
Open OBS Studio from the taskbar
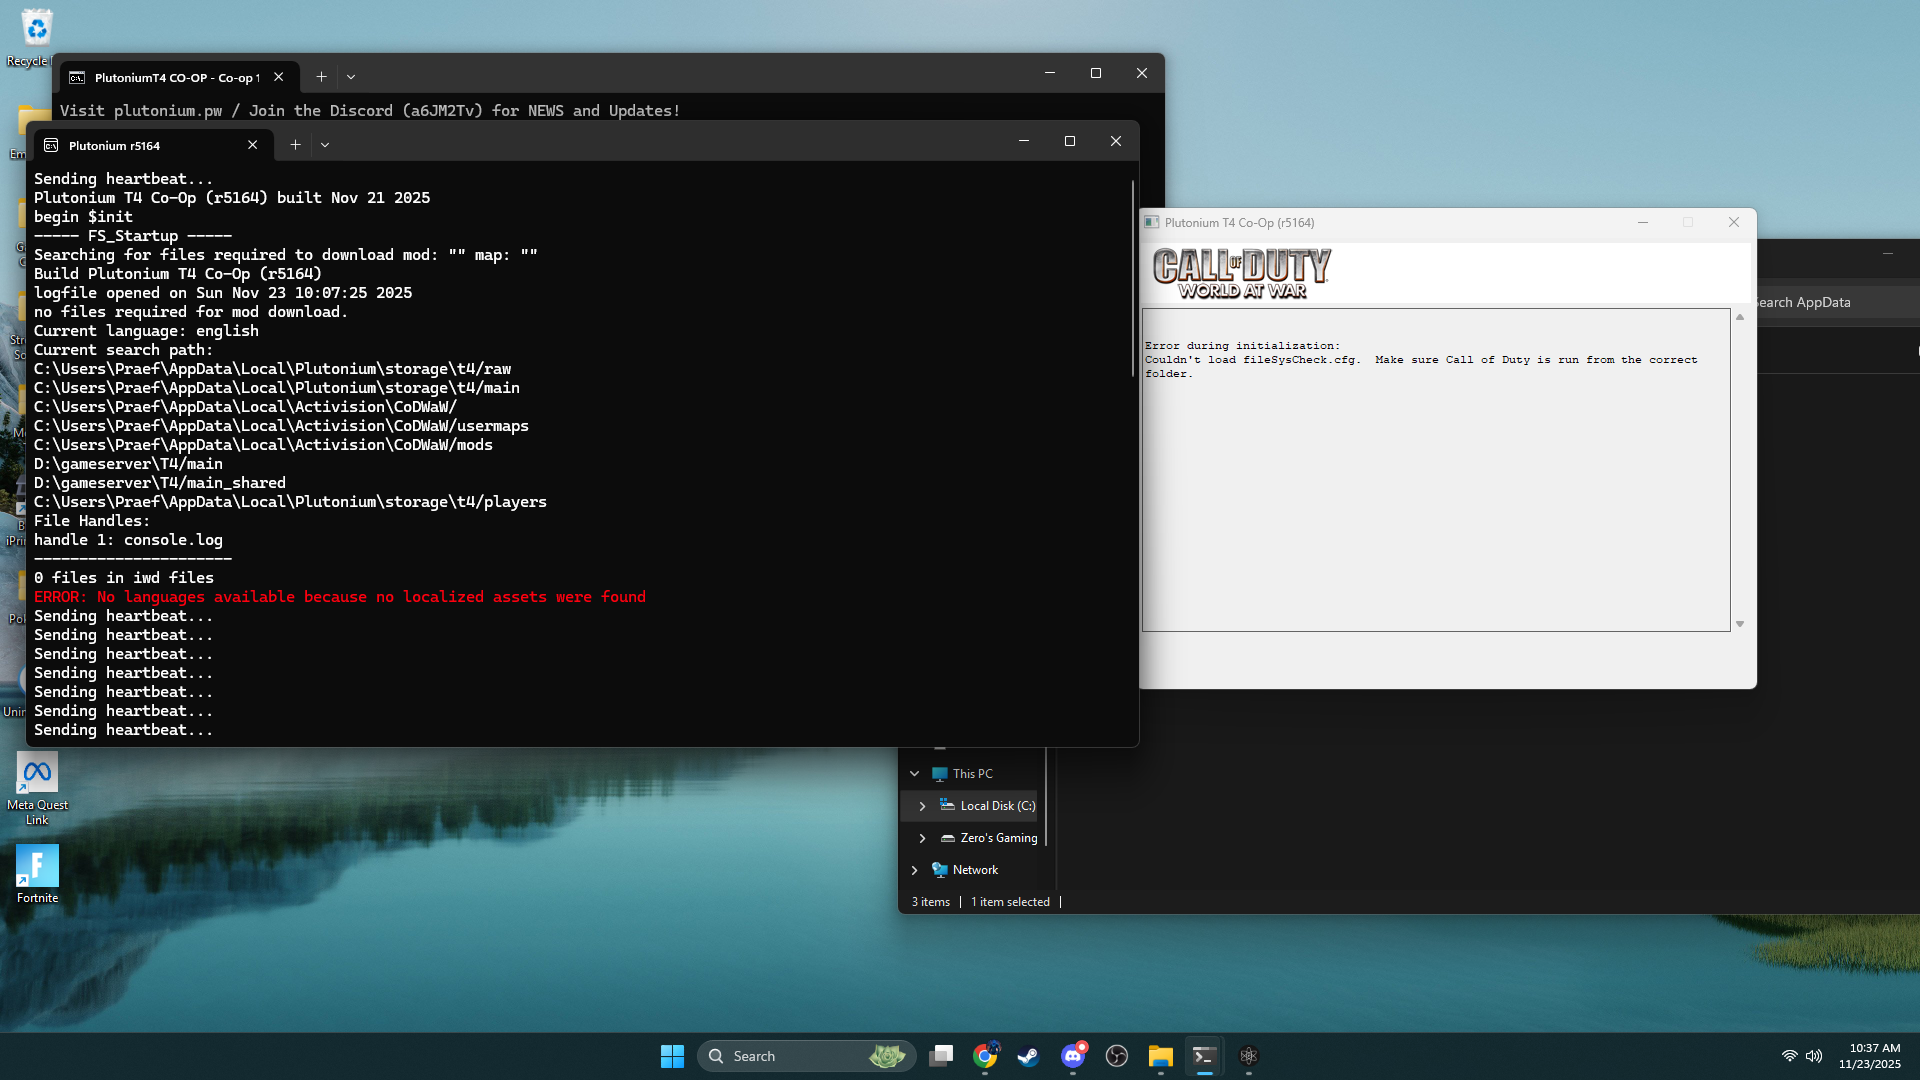point(1117,1056)
